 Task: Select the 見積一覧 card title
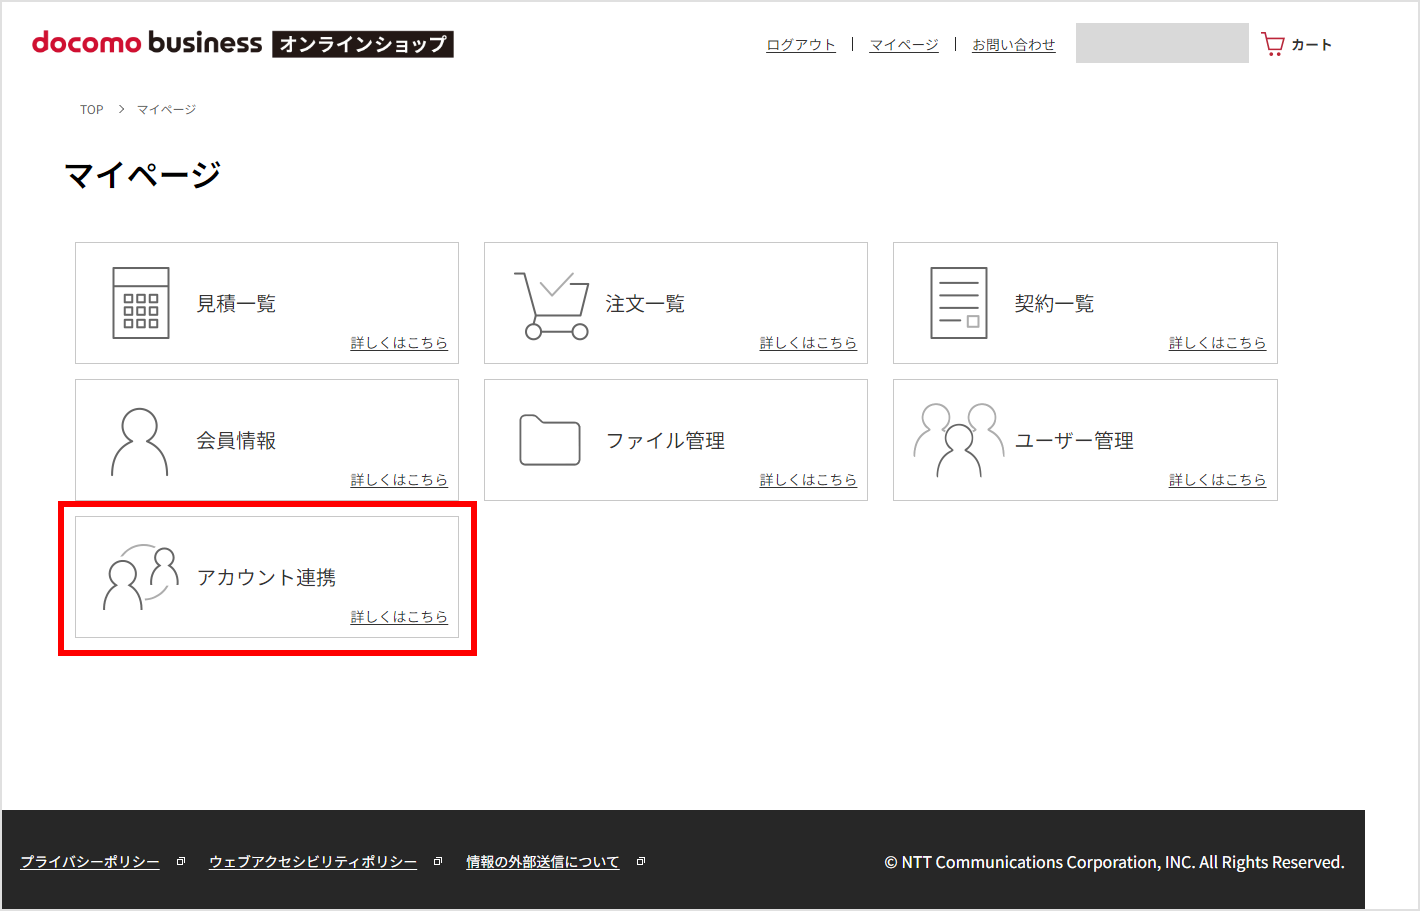[x=236, y=304]
